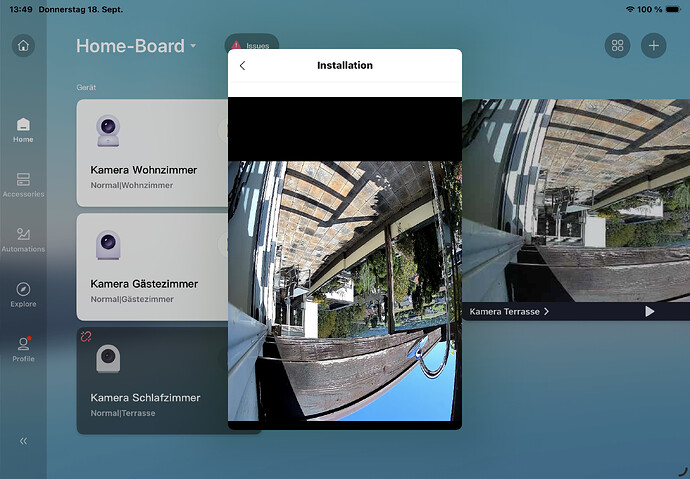Image resolution: width=690 pixels, height=479 pixels.
Task: Tap the Installation camera preview image
Action: (344, 290)
